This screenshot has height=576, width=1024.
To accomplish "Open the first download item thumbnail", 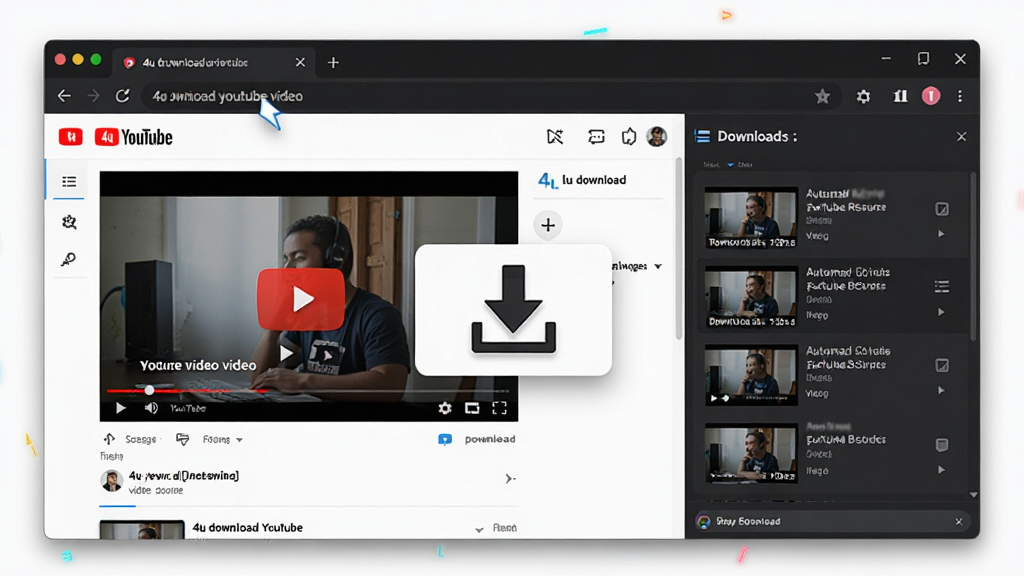I will [x=751, y=217].
